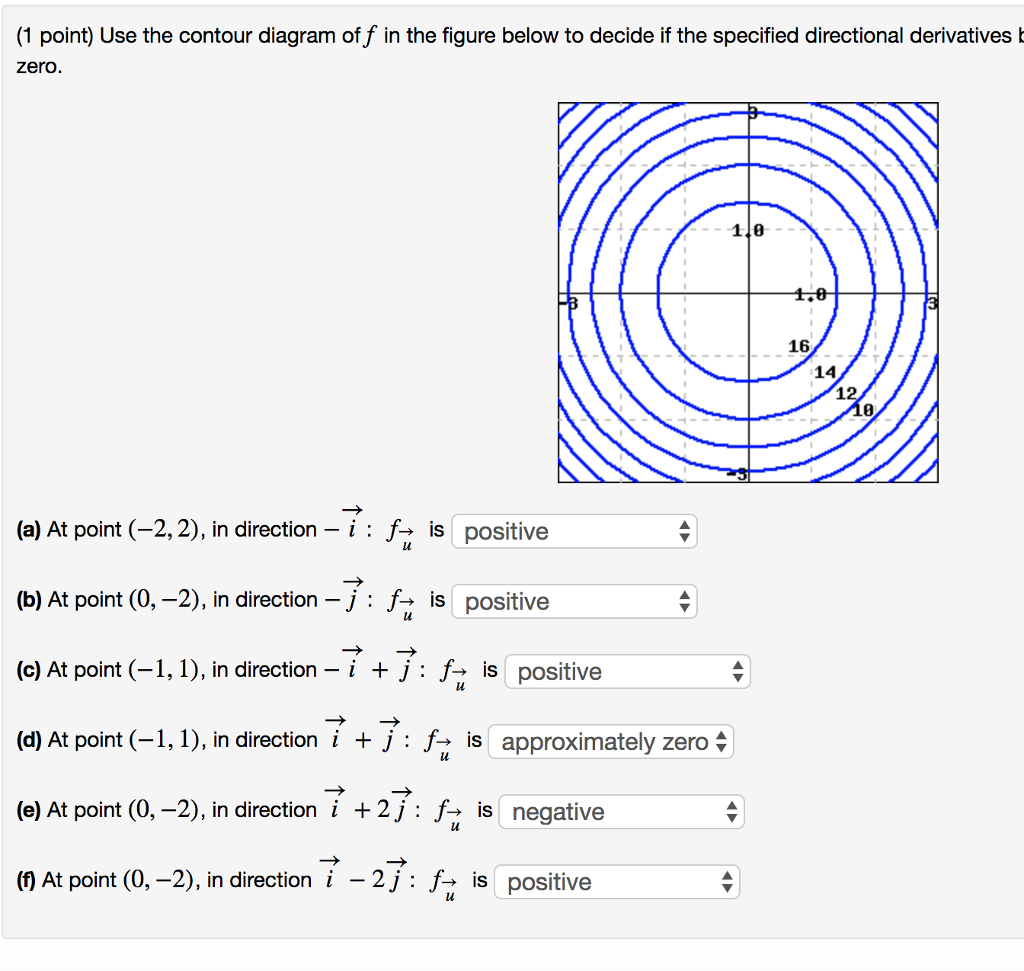This screenshot has width=1024, height=971.
Task: Select the 'positive' value shown in part (f)
Action: [550, 881]
